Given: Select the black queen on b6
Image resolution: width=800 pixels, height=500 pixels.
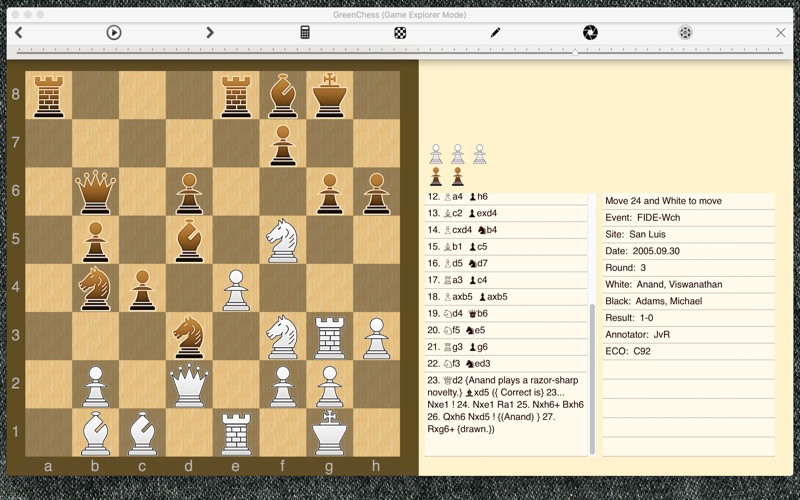Looking at the screenshot, I should click(x=95, y=192).
